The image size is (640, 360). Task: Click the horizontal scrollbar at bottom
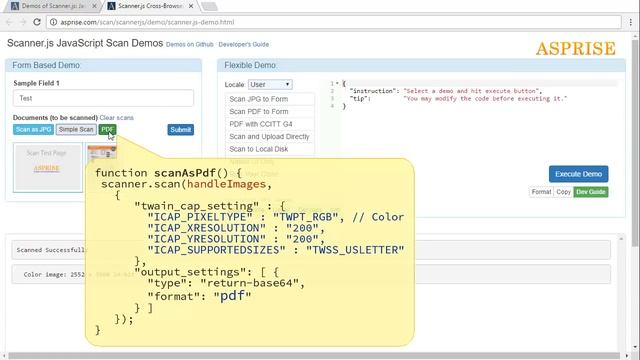pos(313,356)
